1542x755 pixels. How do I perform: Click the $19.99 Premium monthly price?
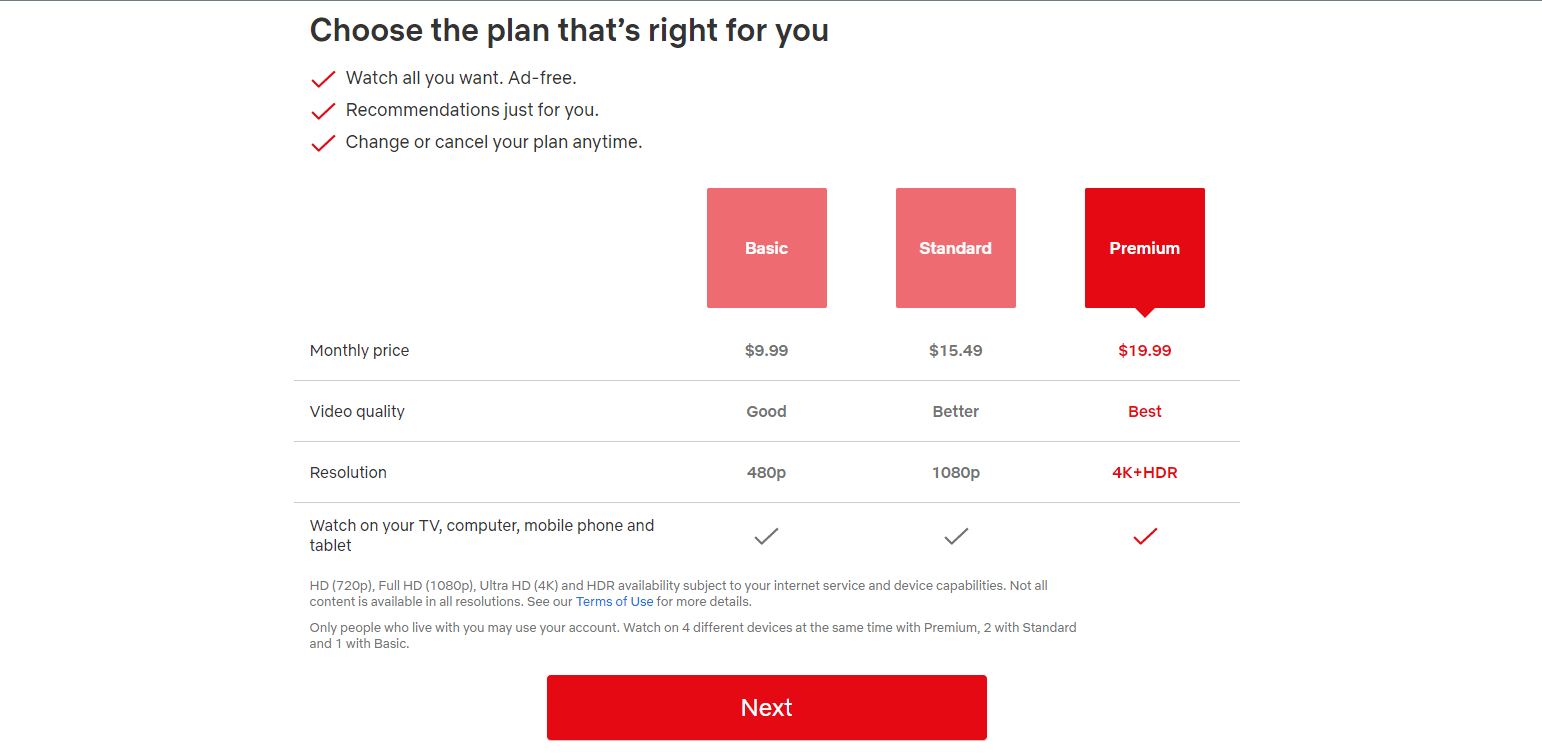tap(1145, 351)
